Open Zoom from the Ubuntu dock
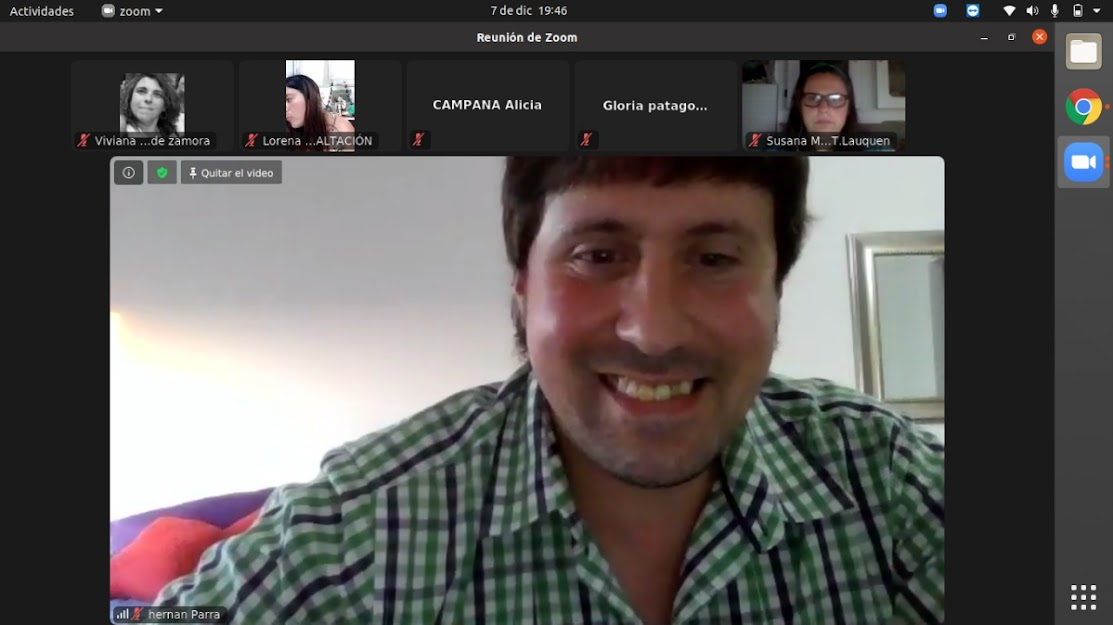The height and width of the screenshot is (625, 1113). [x=1083, y=162]
